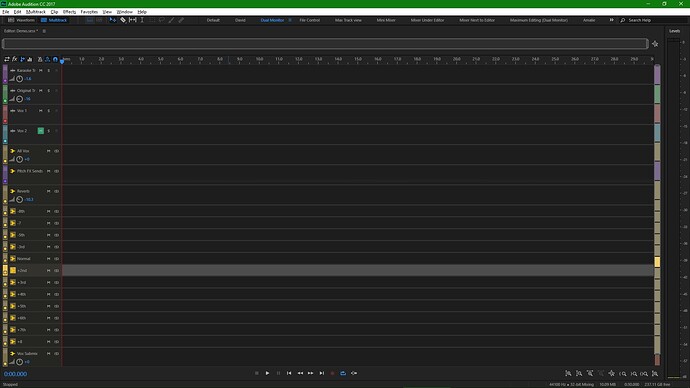Select the Mini Mixer workspace

coord(386,20)
